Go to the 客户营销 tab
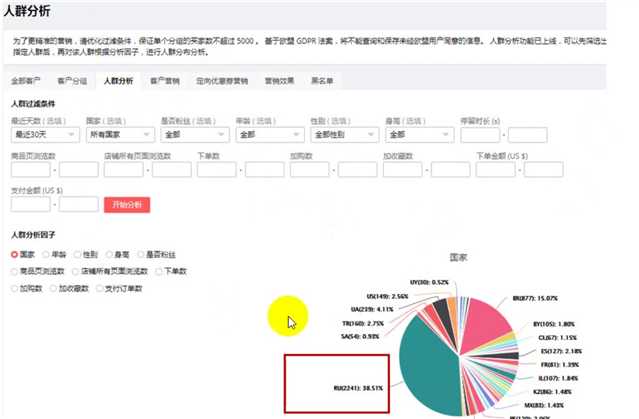The image size is (639, 419). pos(165,81)
